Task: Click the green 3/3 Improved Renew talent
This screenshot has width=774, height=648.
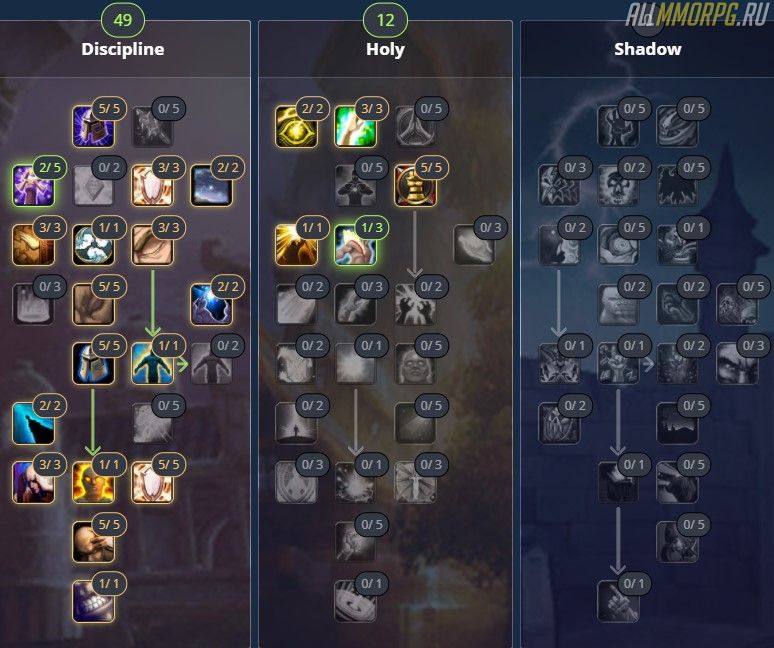Action: pyautogui.click(x=355, y=126)
